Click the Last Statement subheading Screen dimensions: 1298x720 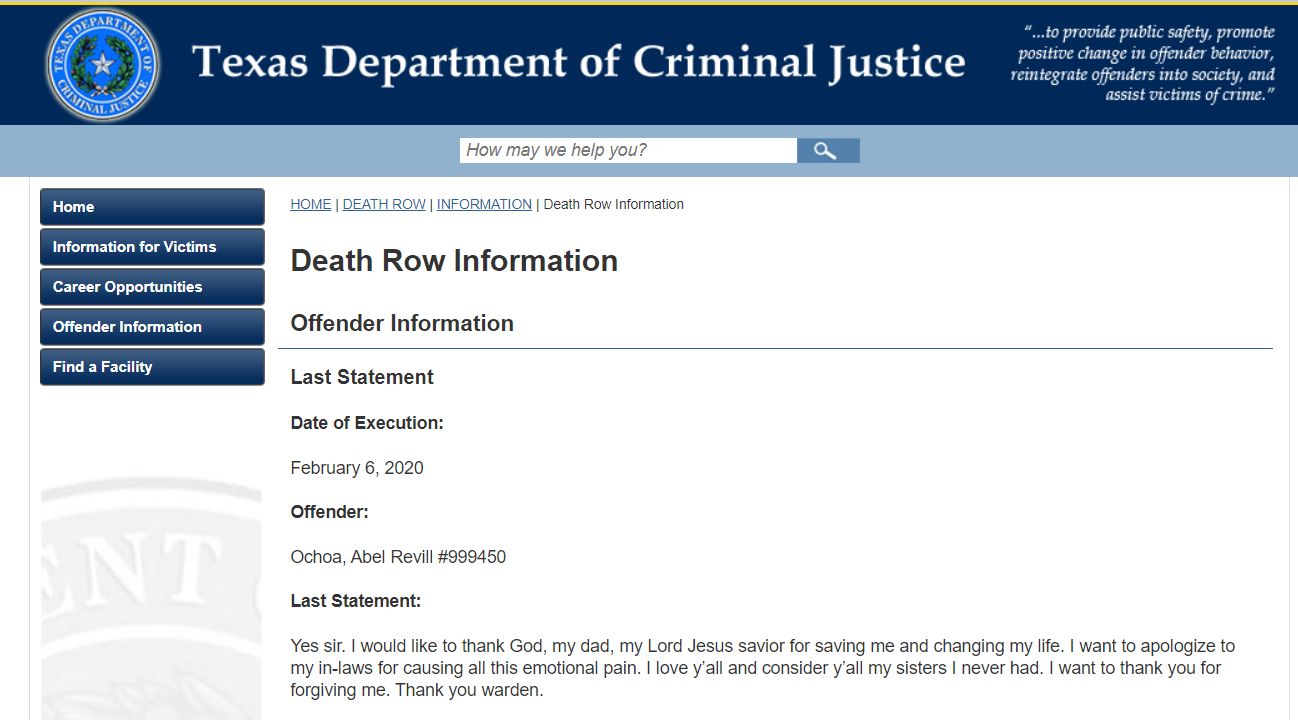point(362,377)
